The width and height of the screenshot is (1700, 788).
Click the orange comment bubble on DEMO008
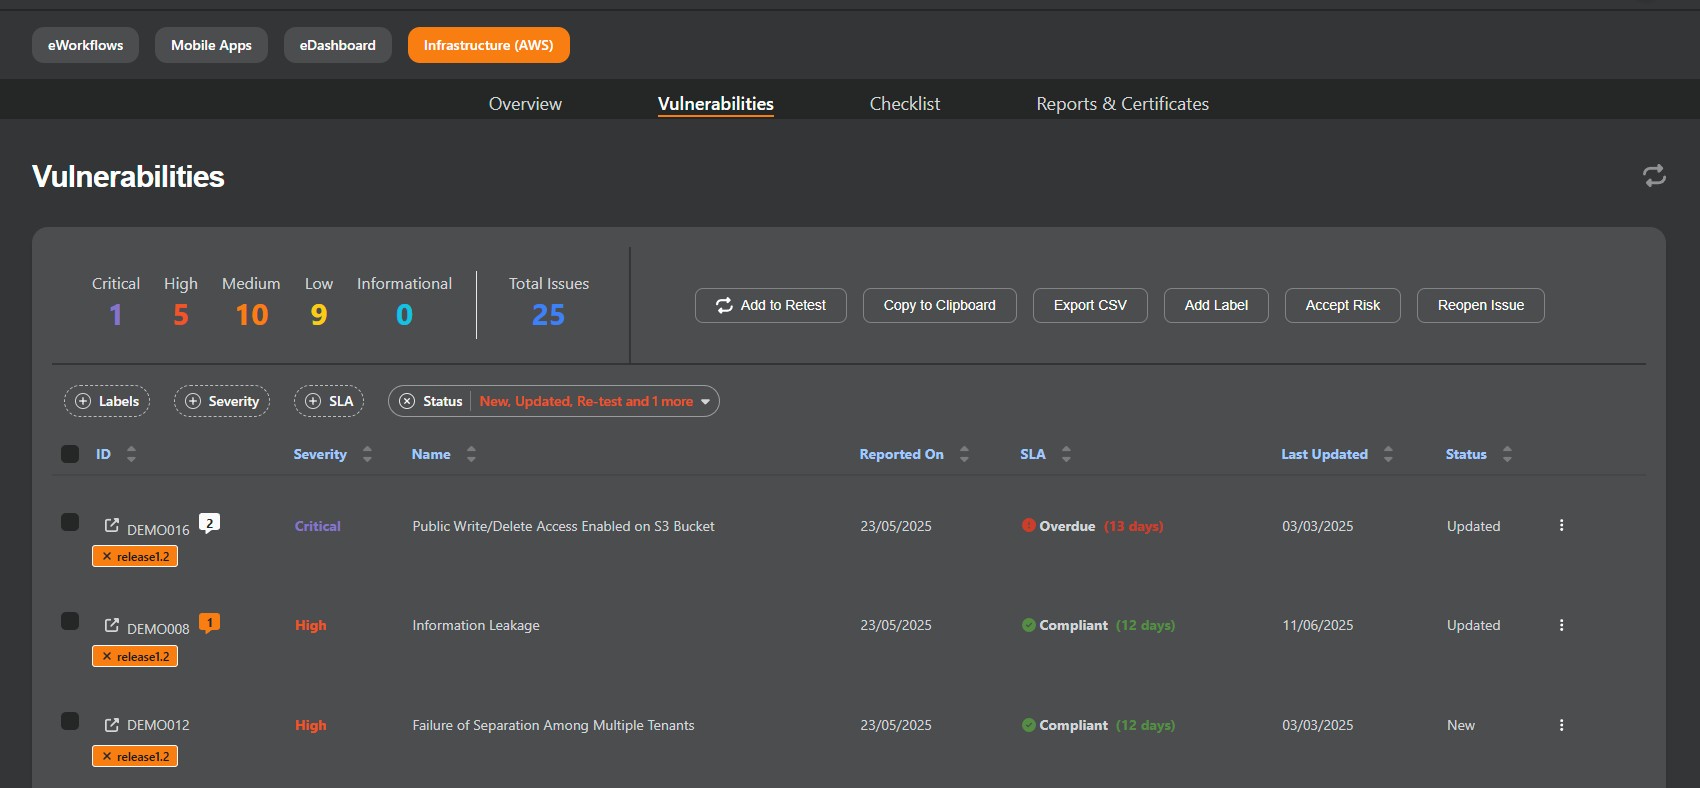pyautogui.click(x=209, y=623)
